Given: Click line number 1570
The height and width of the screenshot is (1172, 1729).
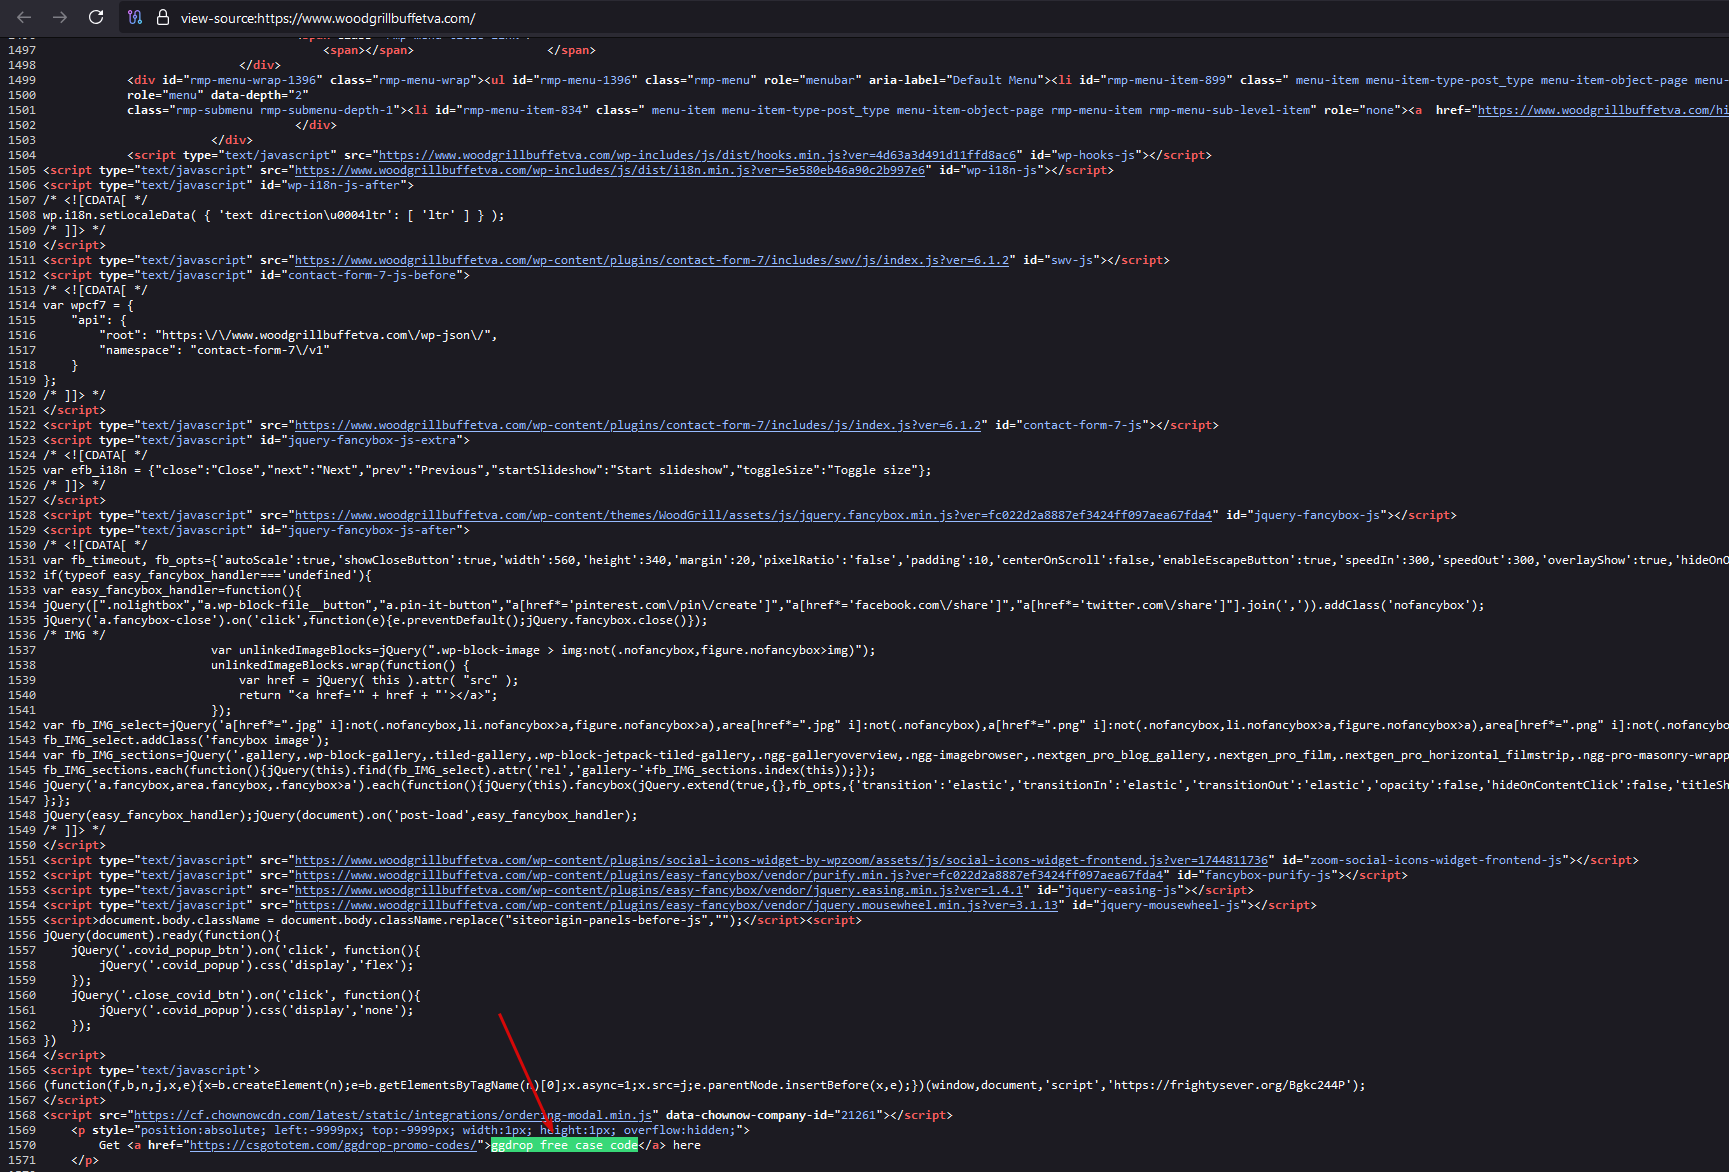Looking at the screenshot, I should [21, 1145].
